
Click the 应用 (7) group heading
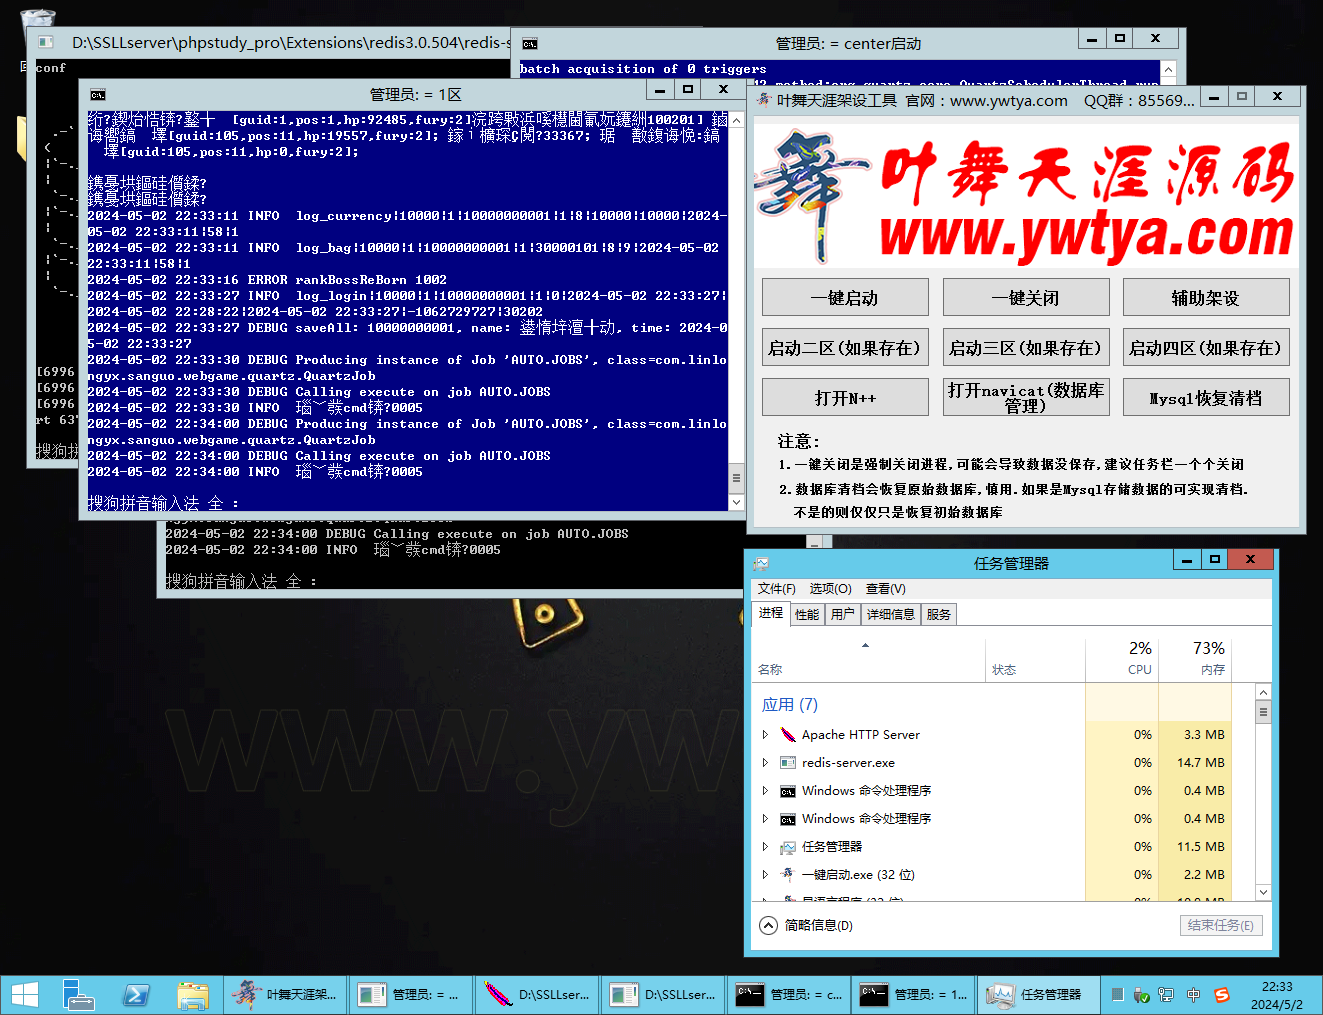(790, 705)
